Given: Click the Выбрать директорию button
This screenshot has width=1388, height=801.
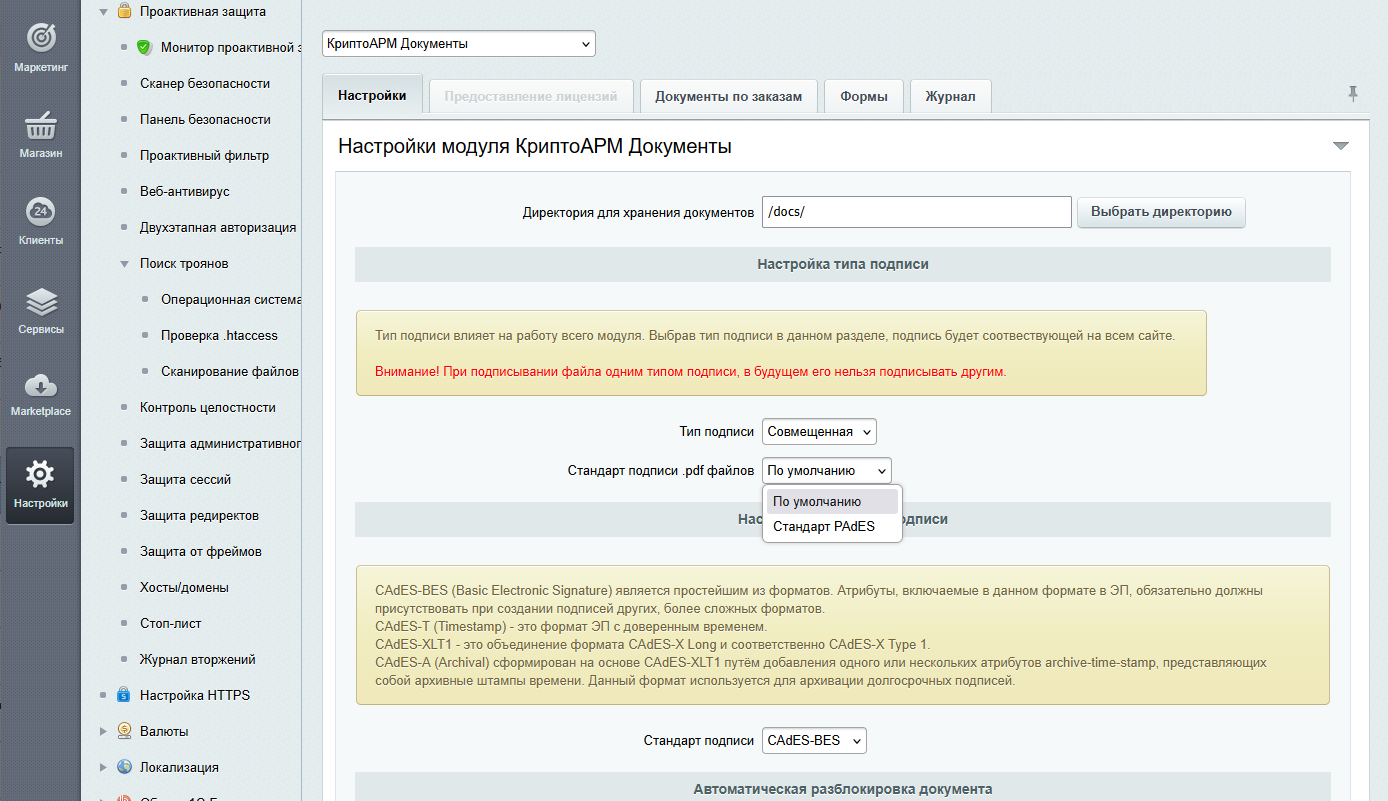Looking at the screenshot, I should [x=1160, y=212].
